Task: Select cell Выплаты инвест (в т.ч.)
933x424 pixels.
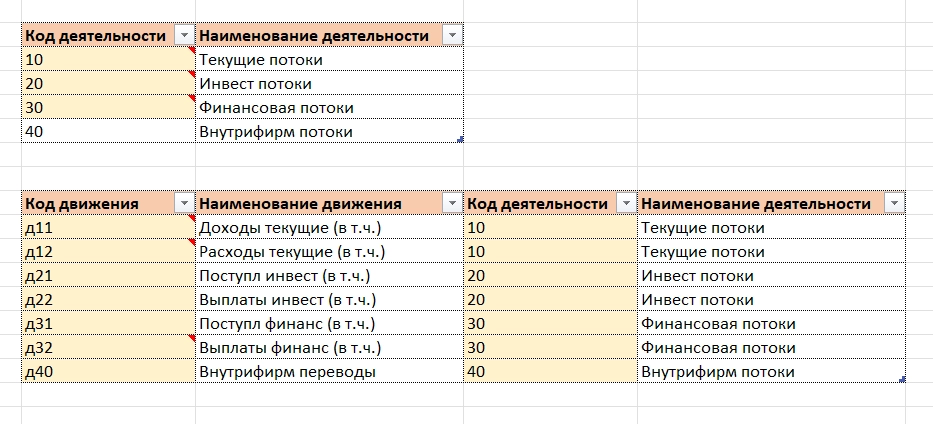Action: pos(330,300)
